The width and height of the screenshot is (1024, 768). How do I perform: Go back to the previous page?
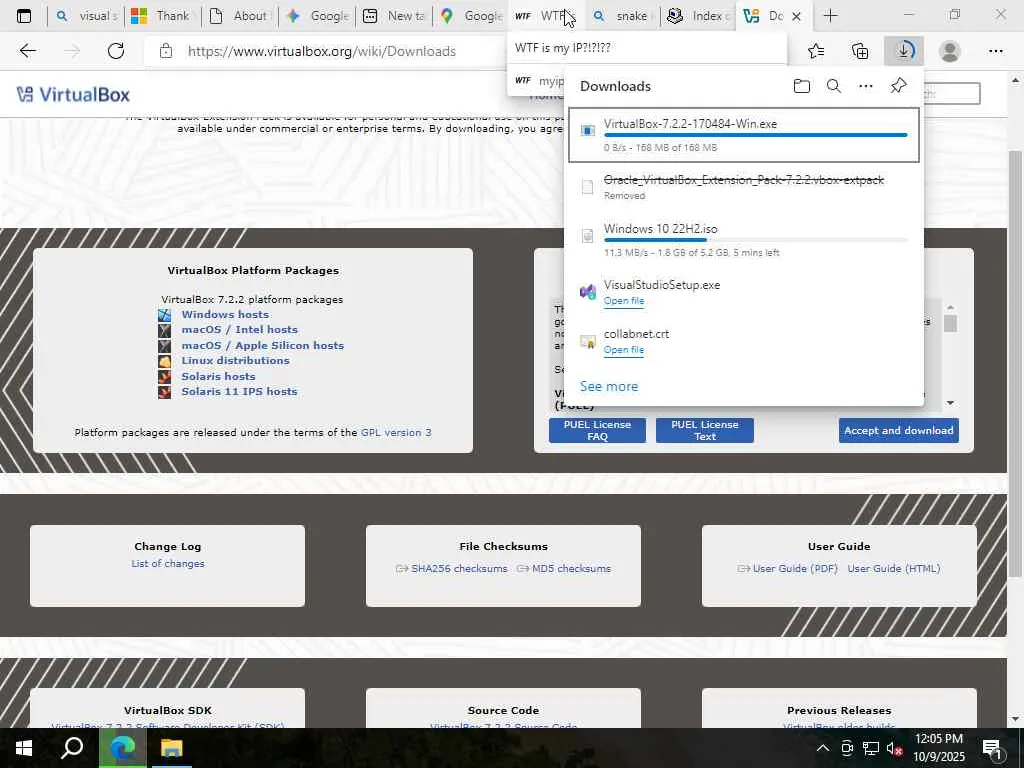pyautogui.click(x=27, y=51)
